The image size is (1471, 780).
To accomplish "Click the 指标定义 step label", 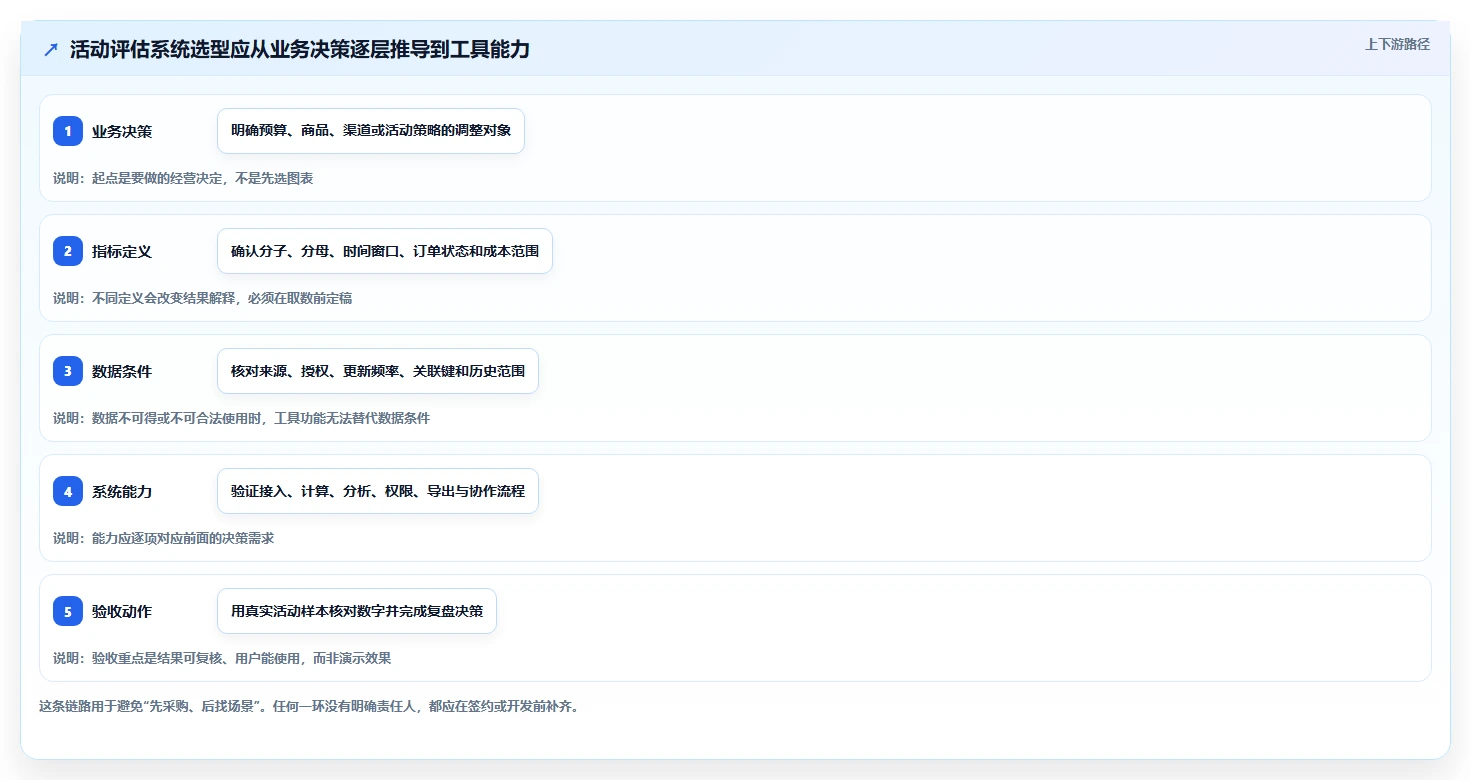I will click(x=122, y=251).
